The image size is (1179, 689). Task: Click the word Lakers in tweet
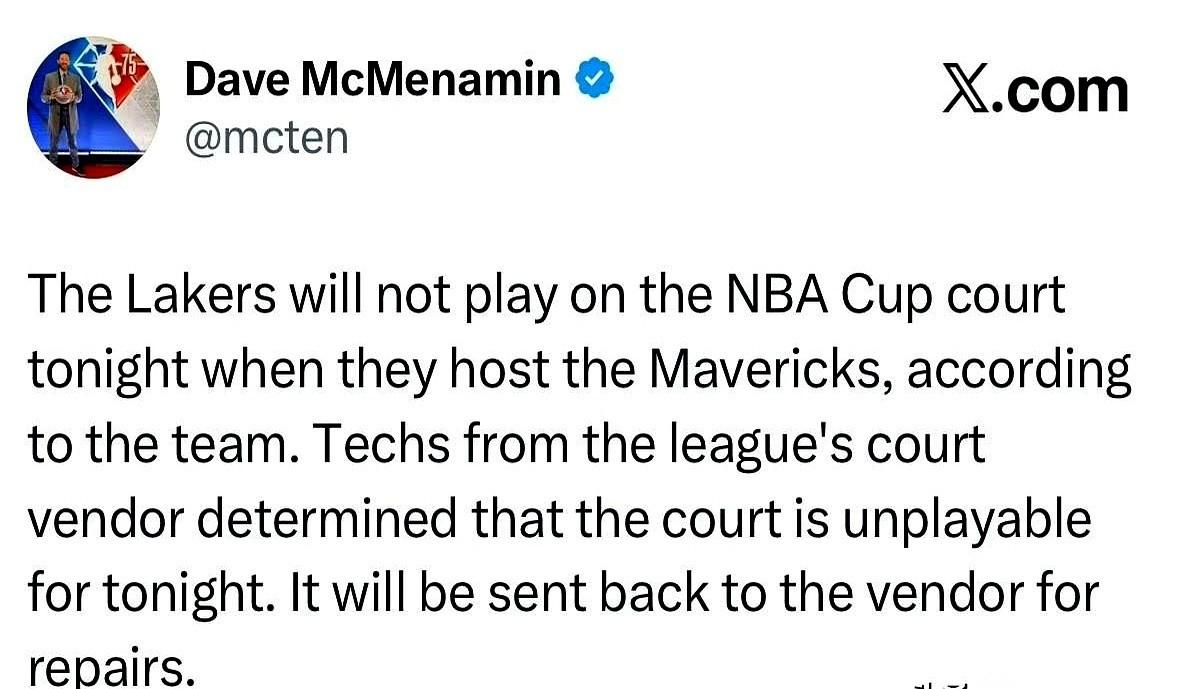tap(201, 295)
